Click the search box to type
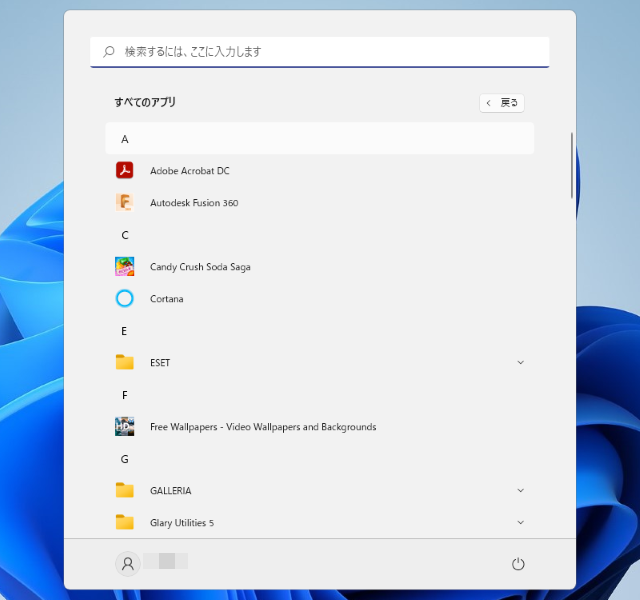This screenshot has width=640, height=600. coord(320,52)
